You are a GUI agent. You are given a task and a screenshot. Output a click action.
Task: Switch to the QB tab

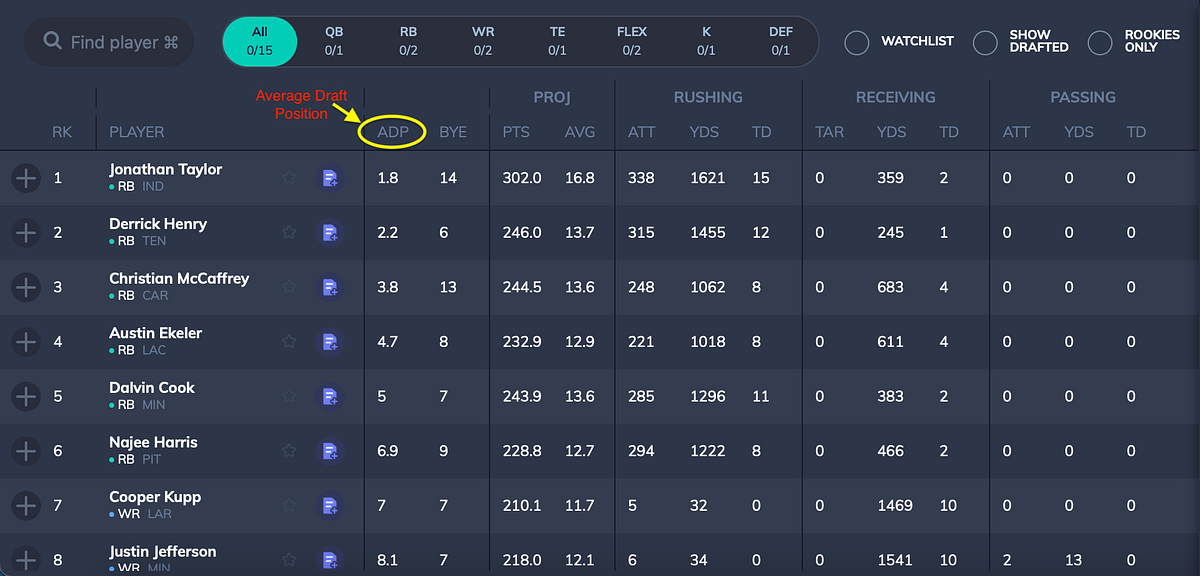point(333,41)
